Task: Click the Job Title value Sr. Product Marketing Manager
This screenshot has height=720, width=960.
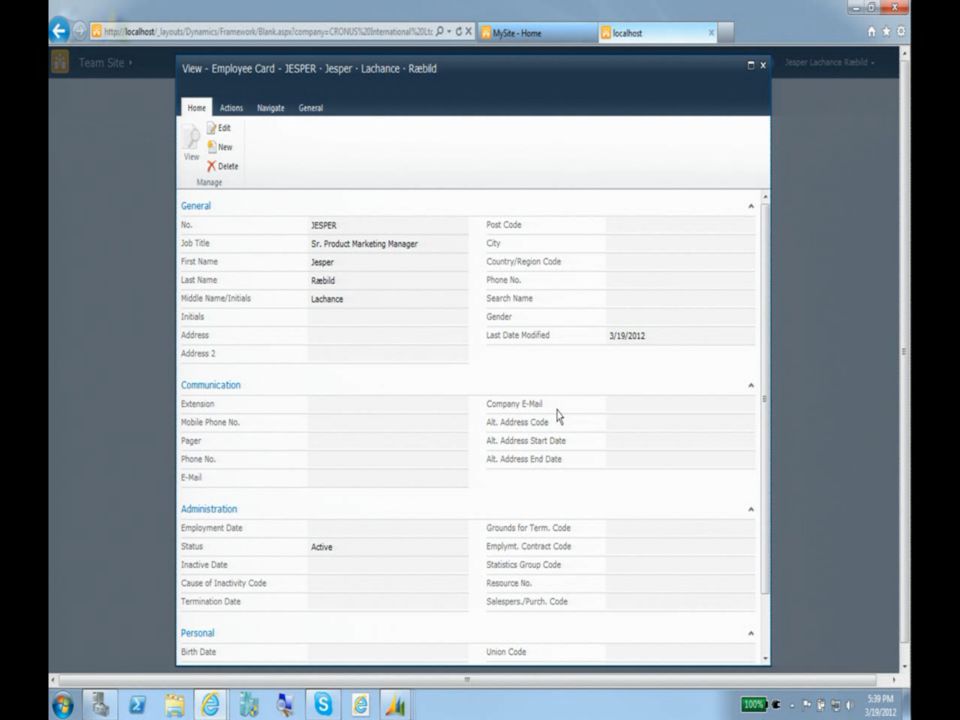Action: (x=364, y=244)
